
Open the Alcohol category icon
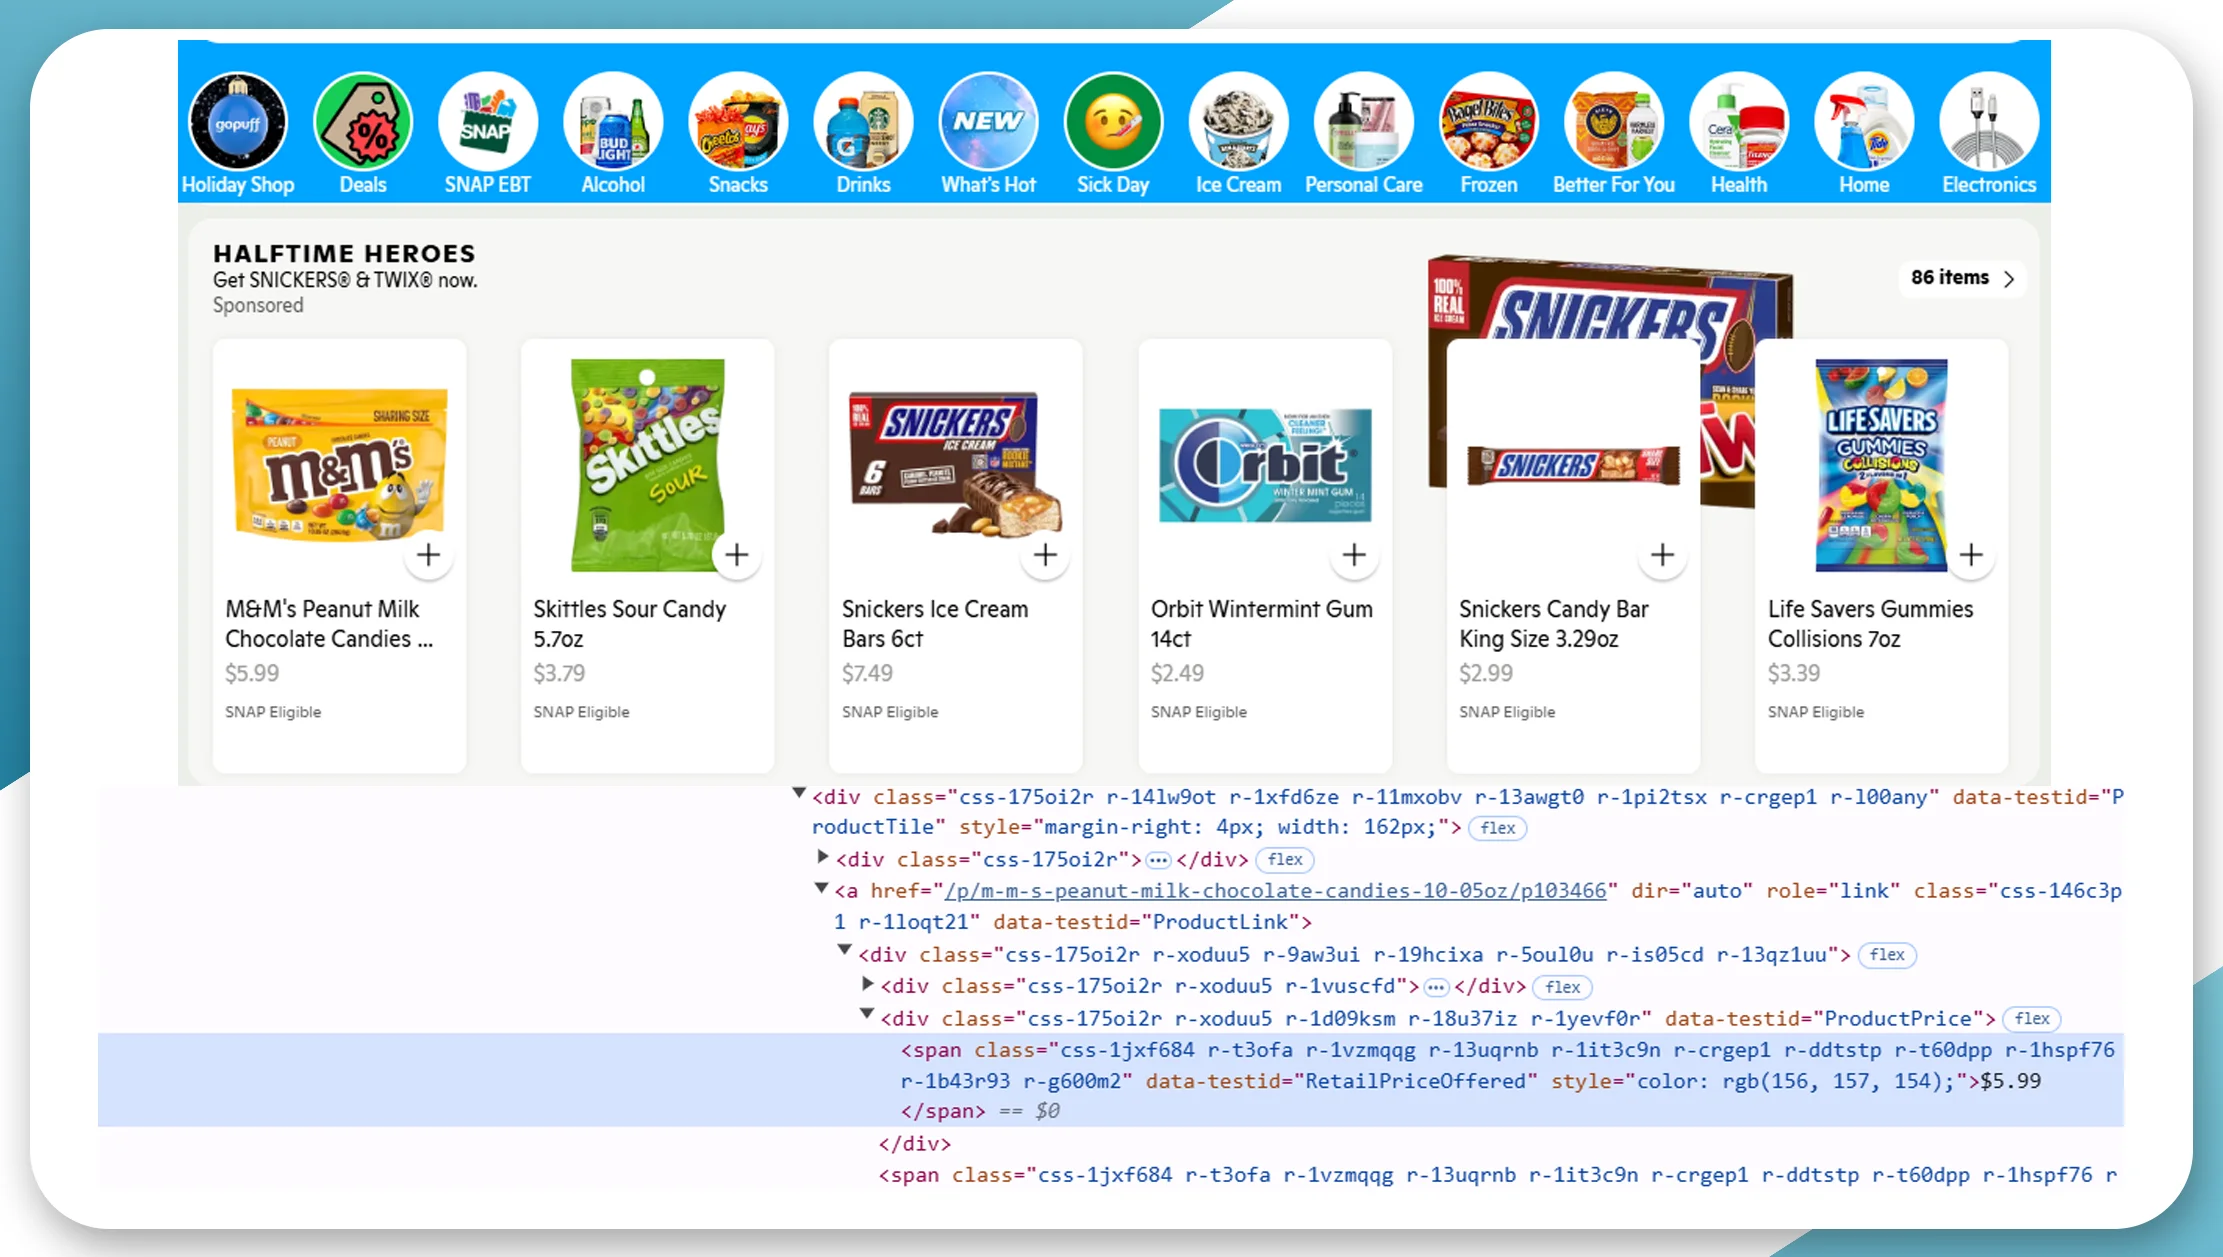tap(613, 122)
